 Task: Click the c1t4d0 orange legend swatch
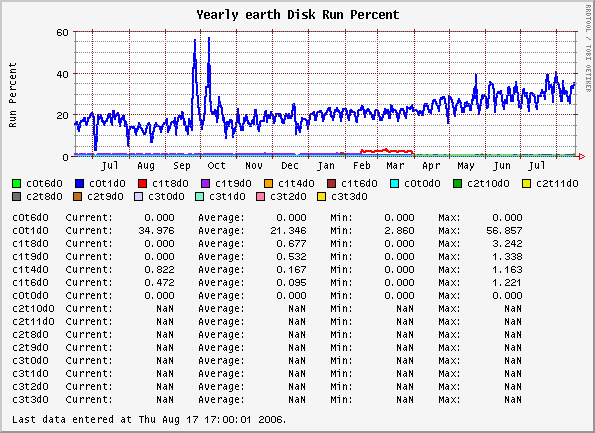point(268,184)
